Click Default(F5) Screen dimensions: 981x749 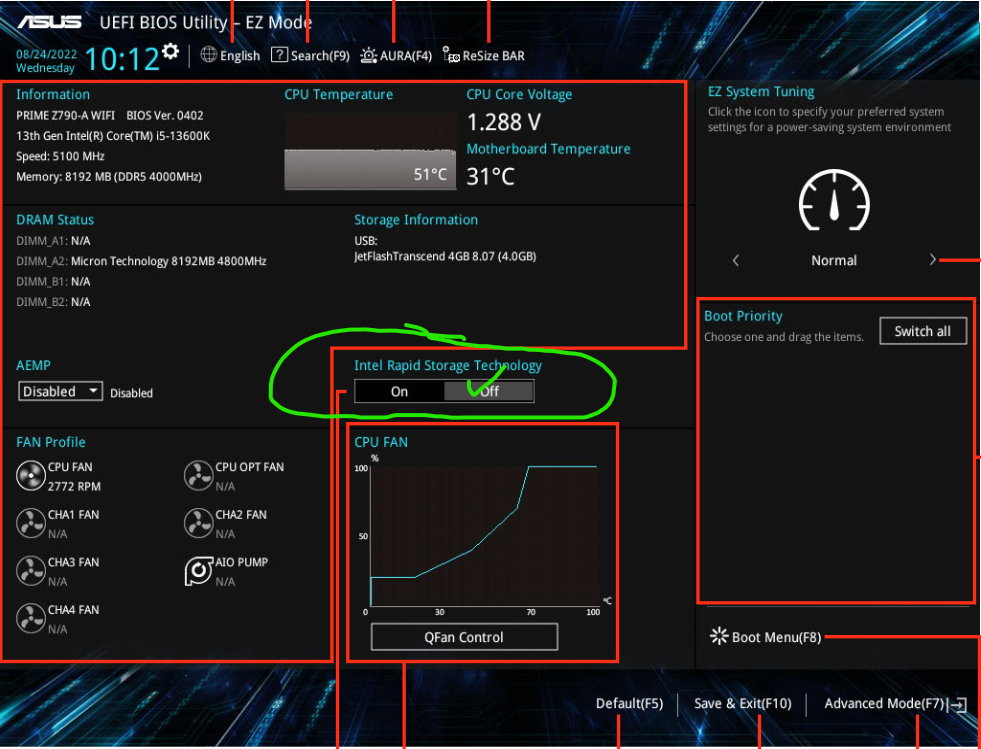[x=629, y=703]
